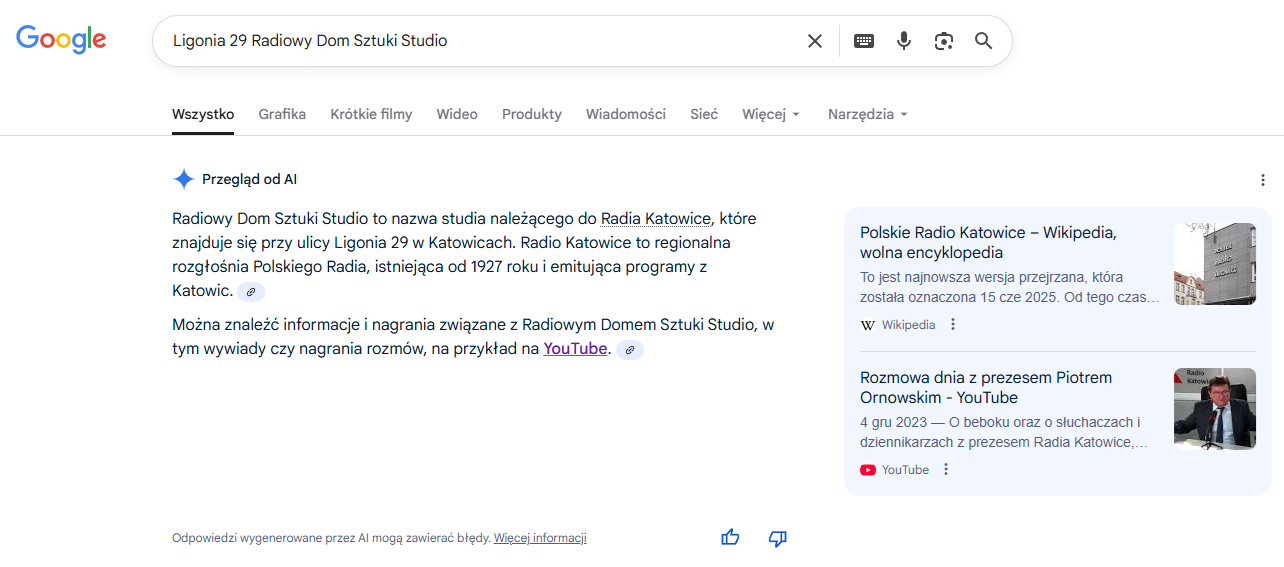Open three-dot menu next to YouTube source
This screenshot has width=1284, height=567.
(x=946, y=470)
